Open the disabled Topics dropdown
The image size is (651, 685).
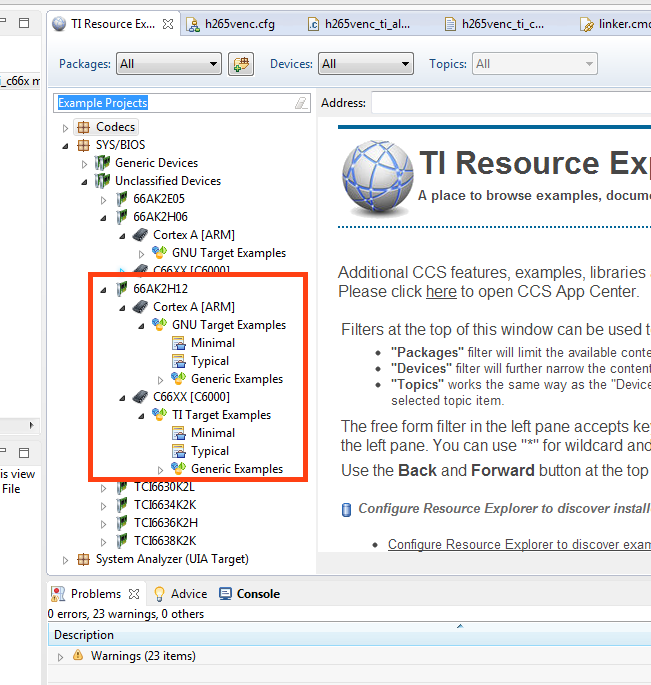534,64
